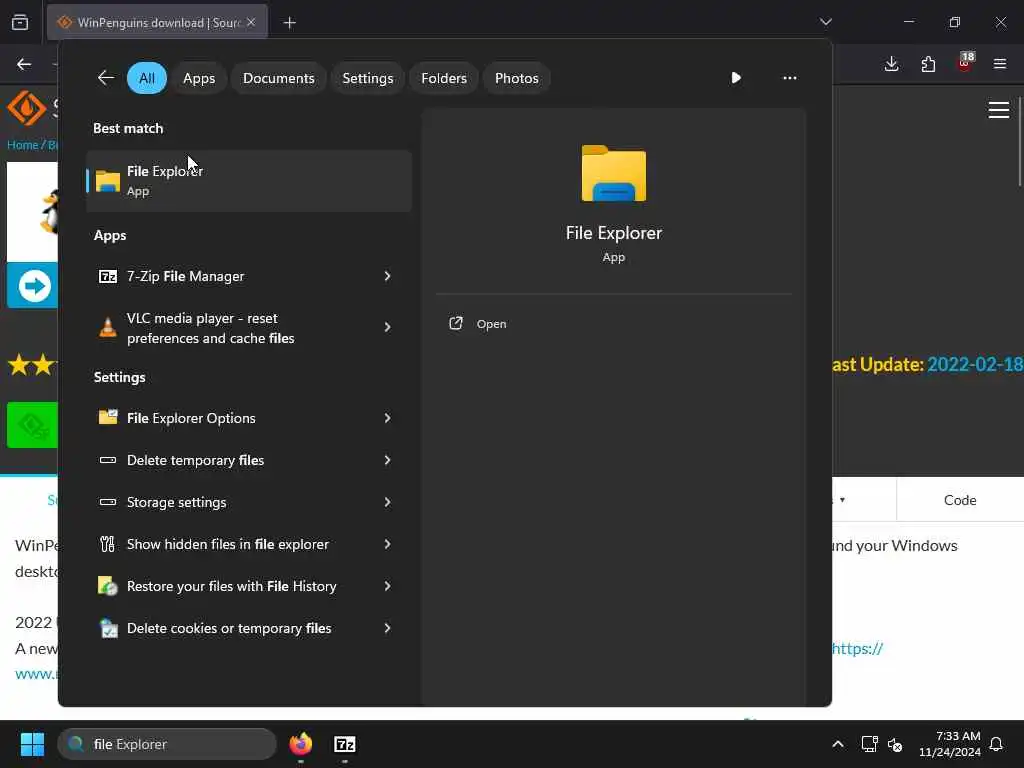Close the WinPenguins download tab
This screenshot has height=768, width=1024.
[251, 22]
